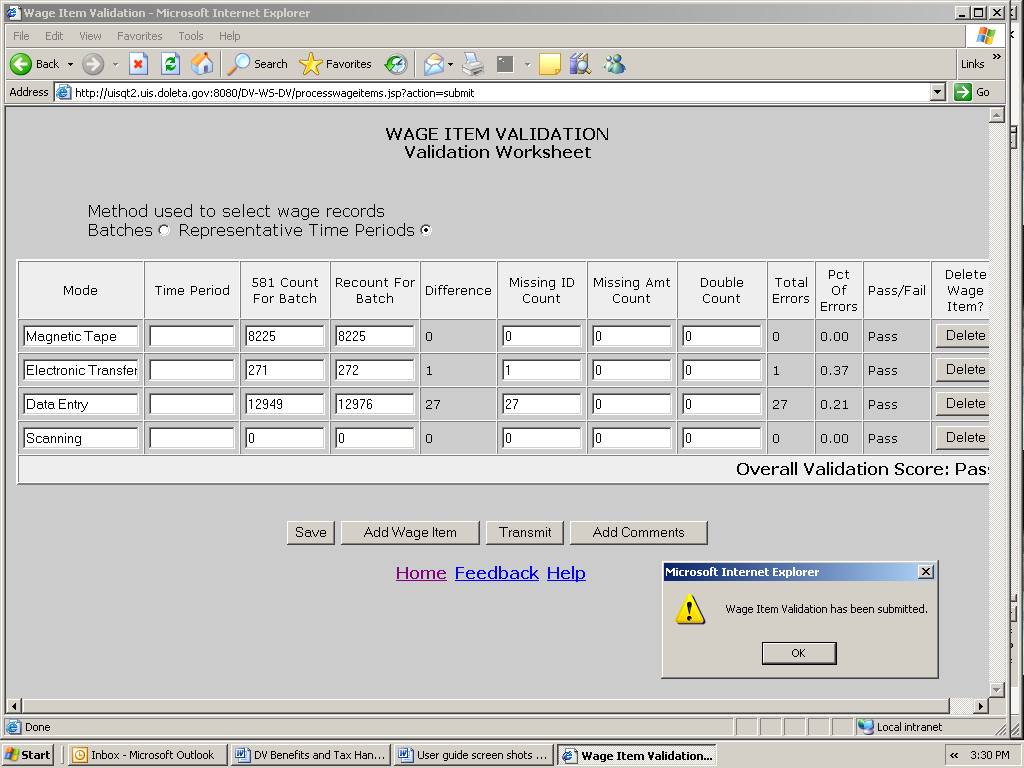Click the Refresh page icon
The width and height of the screenshot is (1024, 768).
click(170, 64)
